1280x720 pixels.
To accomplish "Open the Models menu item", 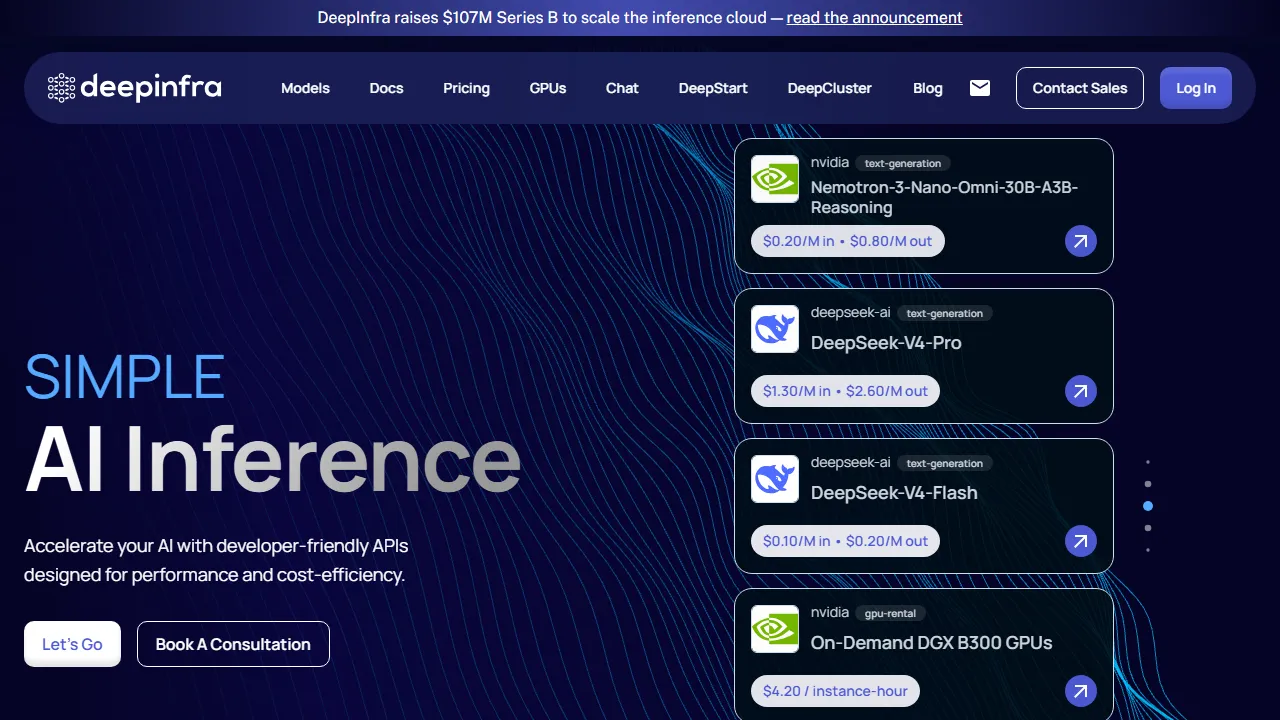I will (305, 88).
